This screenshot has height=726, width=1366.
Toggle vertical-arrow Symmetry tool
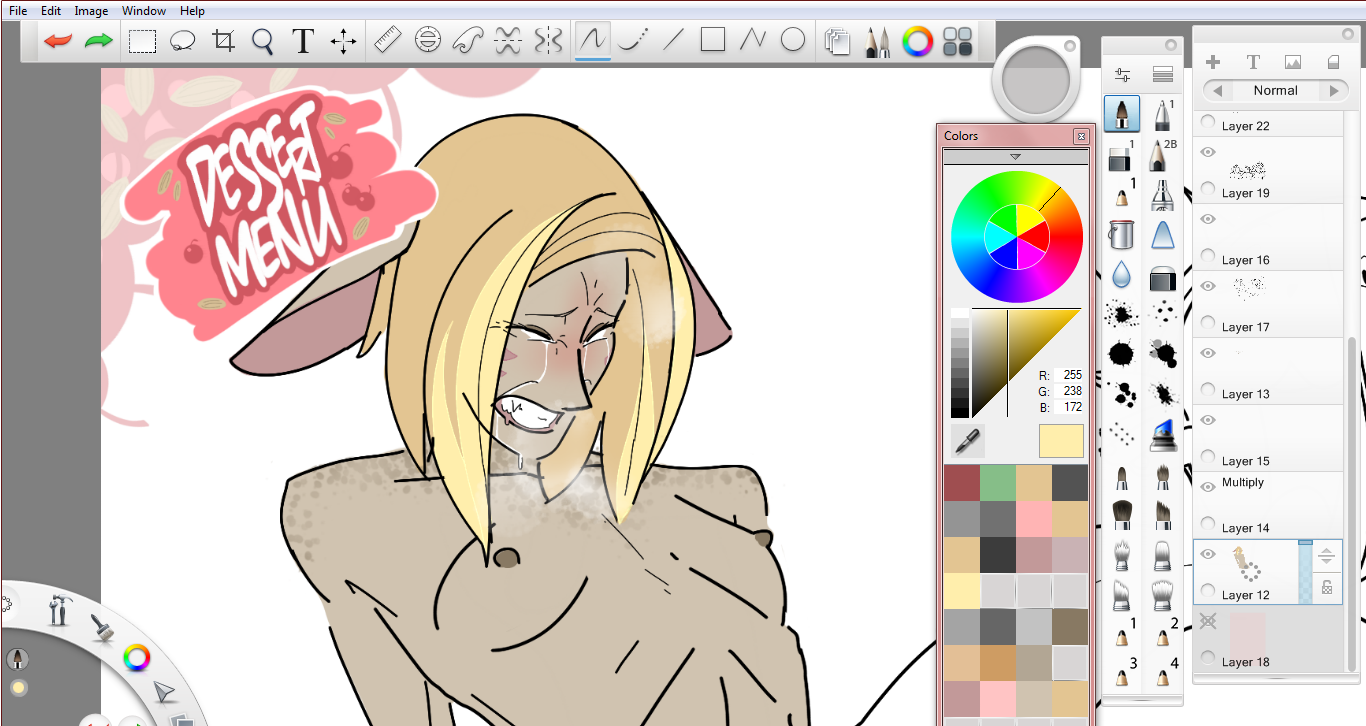pos(549,40)
